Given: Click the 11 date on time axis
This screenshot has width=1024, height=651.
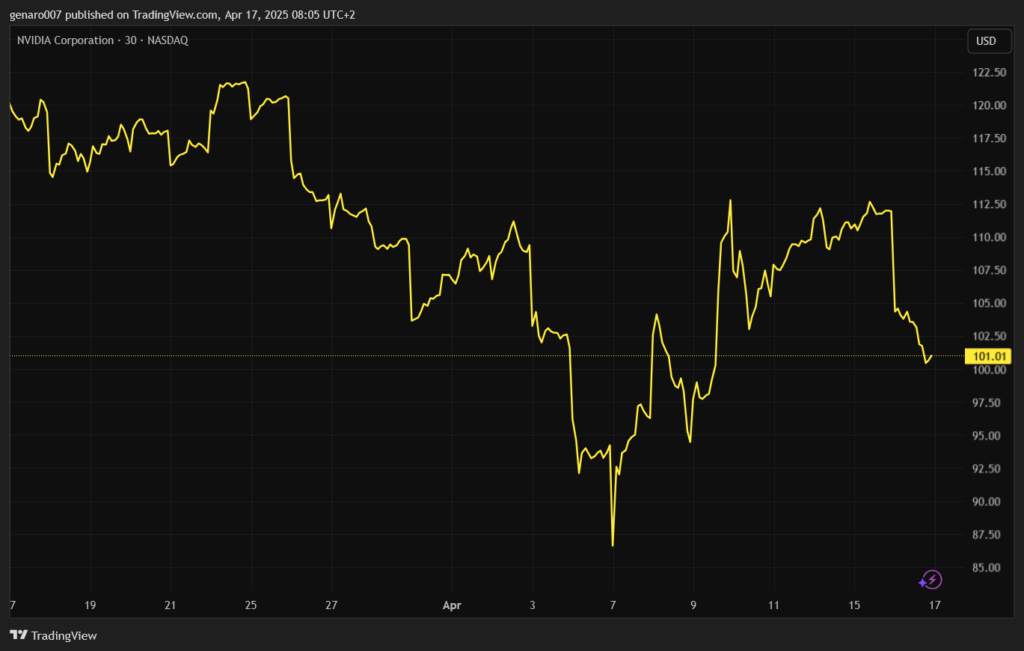Looking at the screenshot, I should (x=773, y=605).
